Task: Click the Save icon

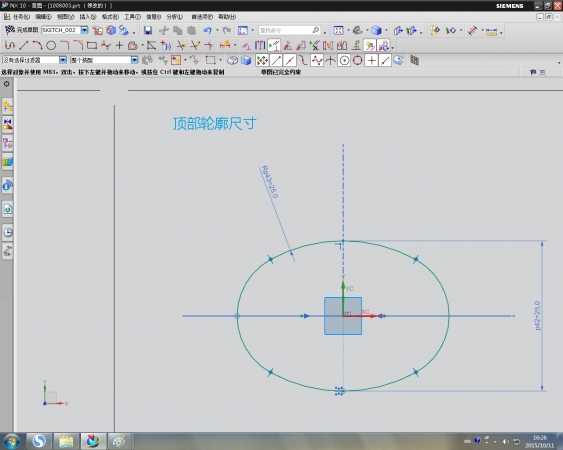Action: tap(148, 31)
